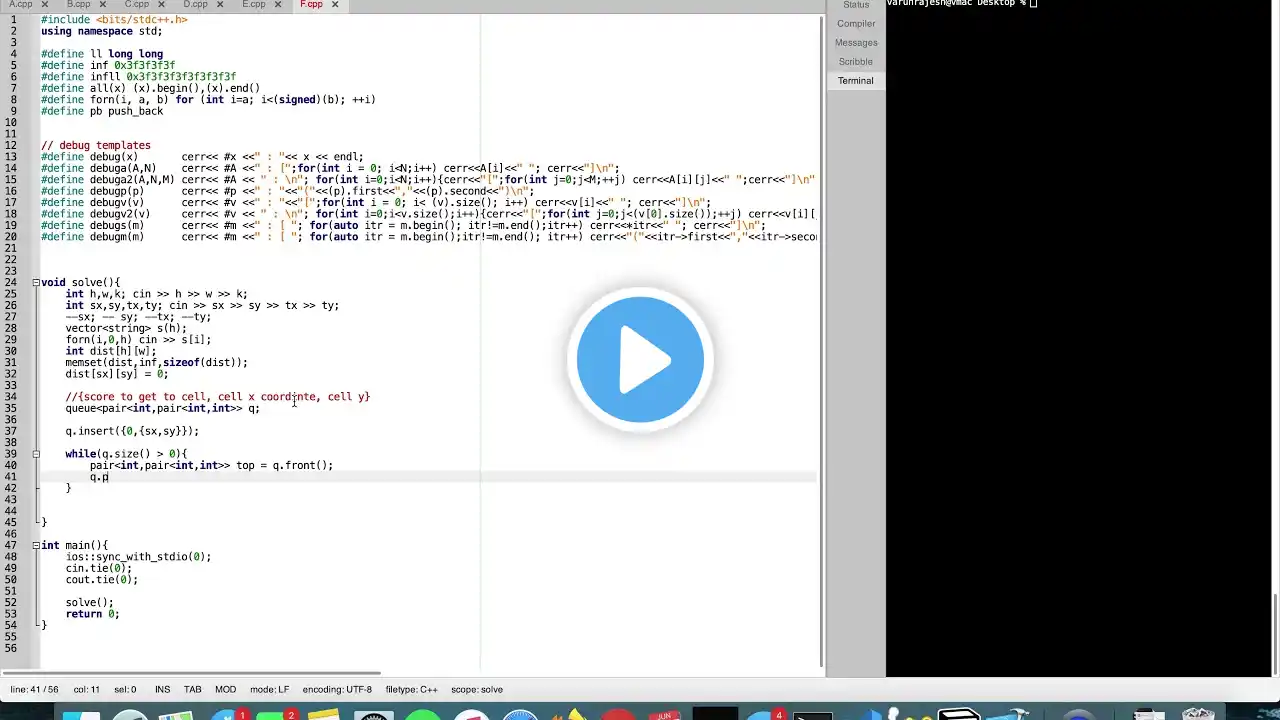Switch to the B.cpp file tab

tap(78, 4)
